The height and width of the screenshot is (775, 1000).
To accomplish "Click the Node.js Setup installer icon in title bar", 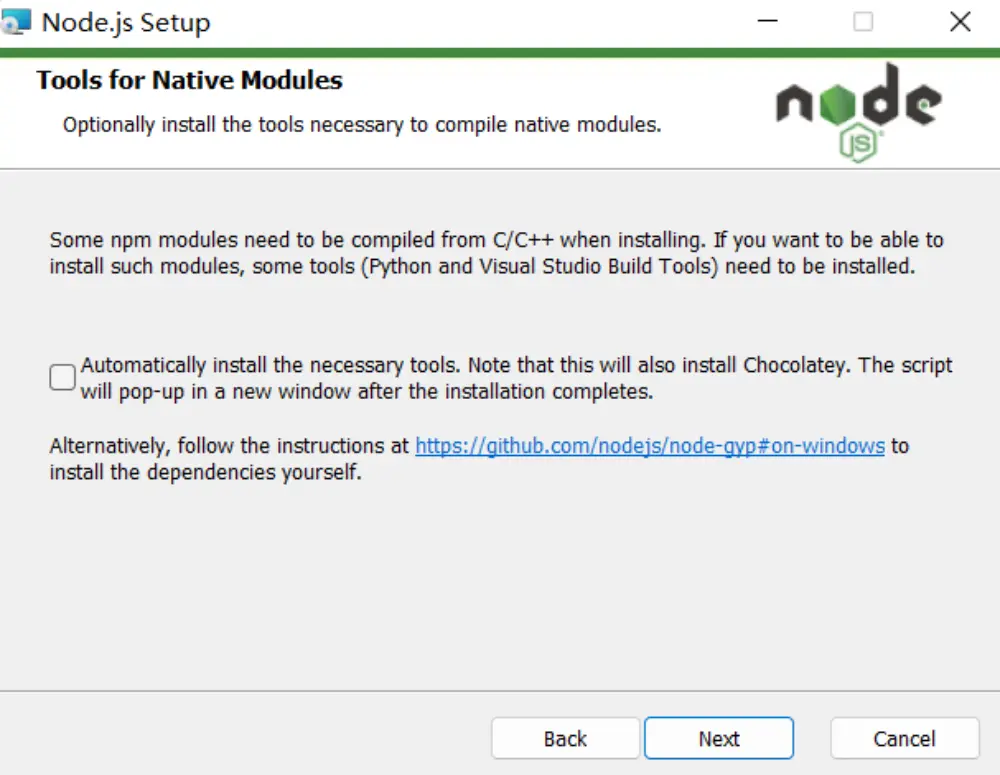I will coord(16,22).
